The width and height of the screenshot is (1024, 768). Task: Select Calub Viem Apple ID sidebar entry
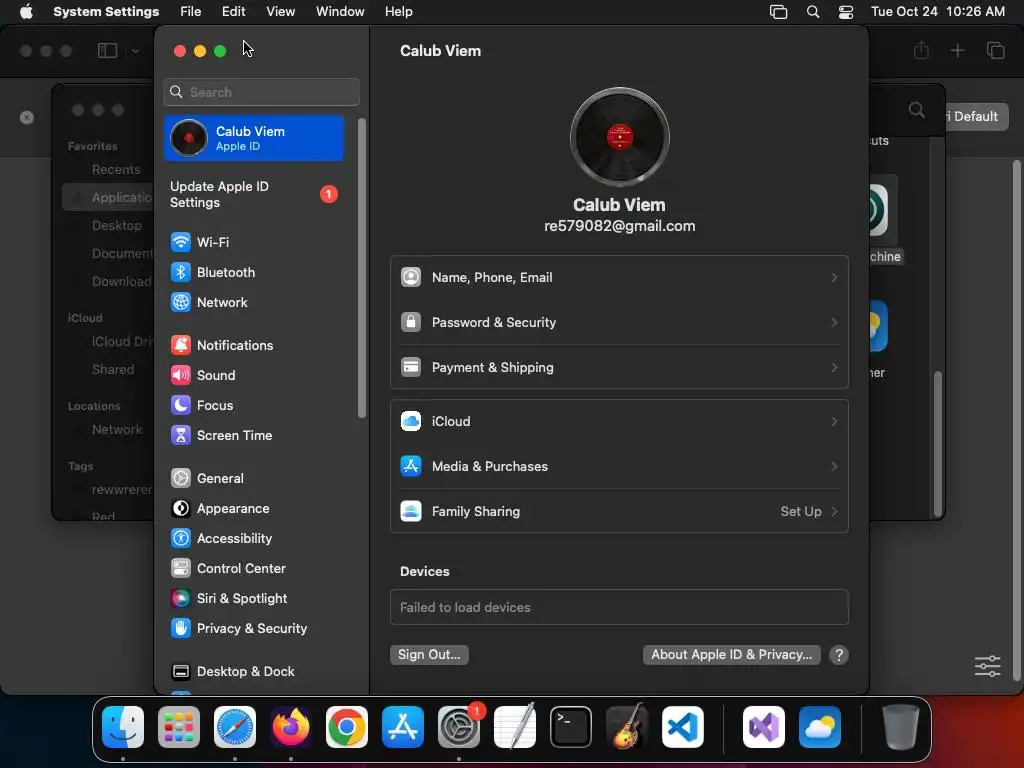[x=253, y=138]
